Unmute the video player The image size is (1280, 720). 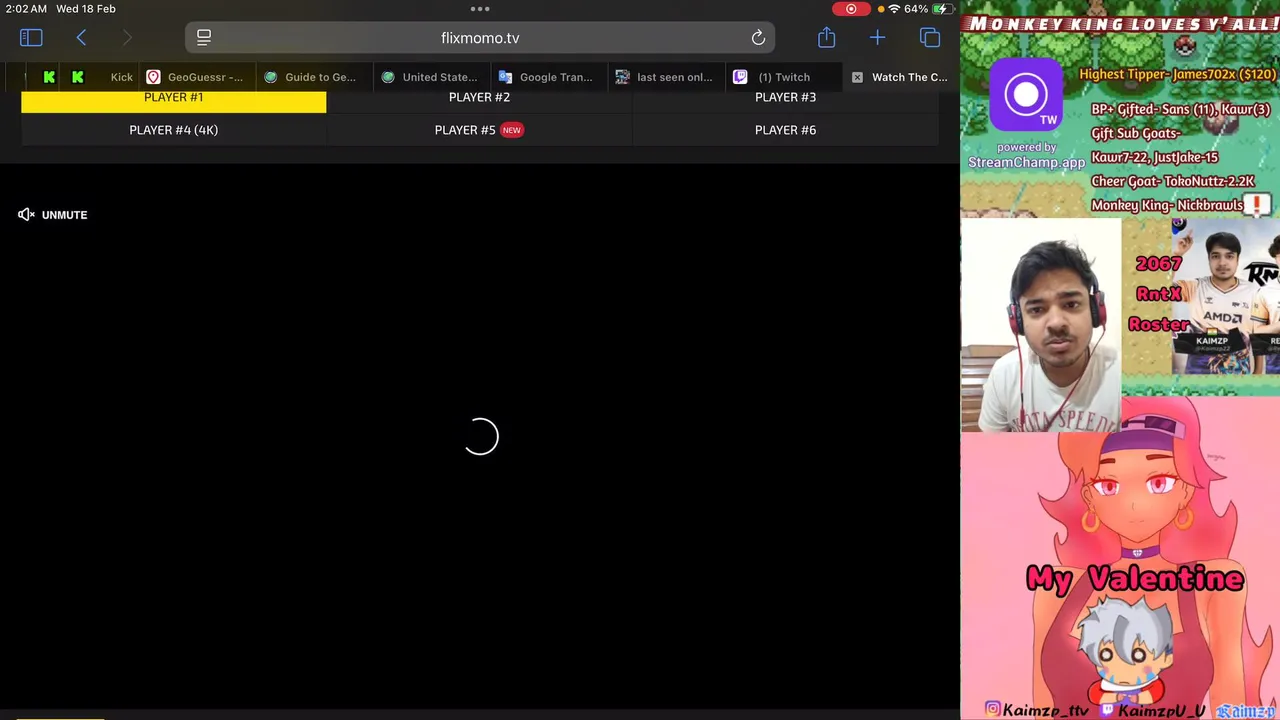pyautogui.click(x=53, y=215)
